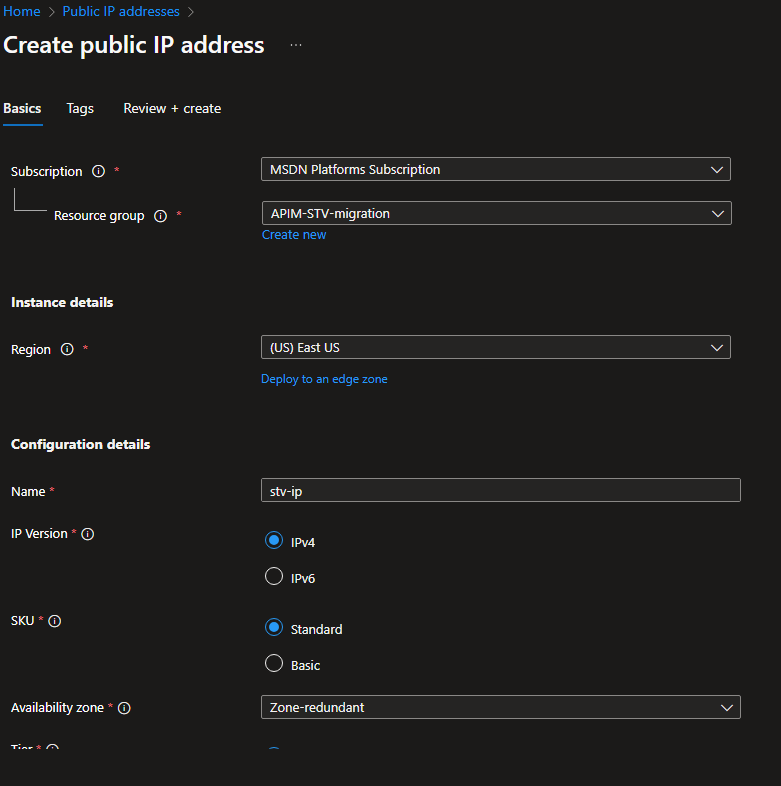This screenshot has height=786, width=781.
Task: Click the Resource group info icon
Action: coord(160,216)
